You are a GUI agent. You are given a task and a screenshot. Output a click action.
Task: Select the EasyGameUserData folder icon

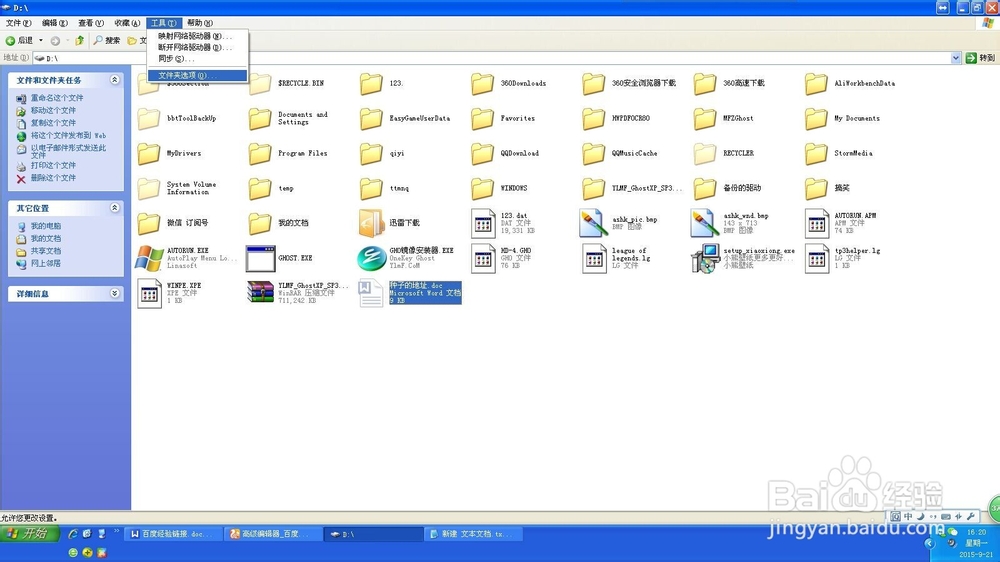(371, 119)
